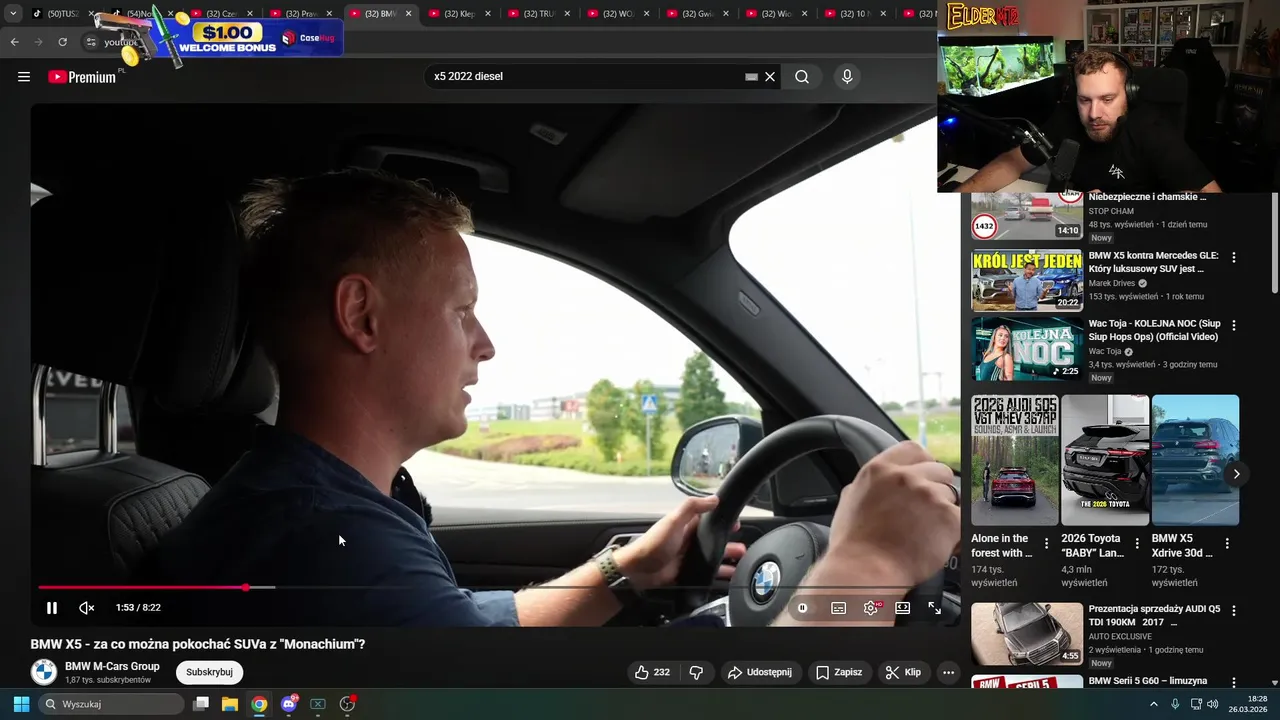Open the YouTube hamburger guide menu
This screenshot has width=1280, height=720.
click(x=24, y=77)
